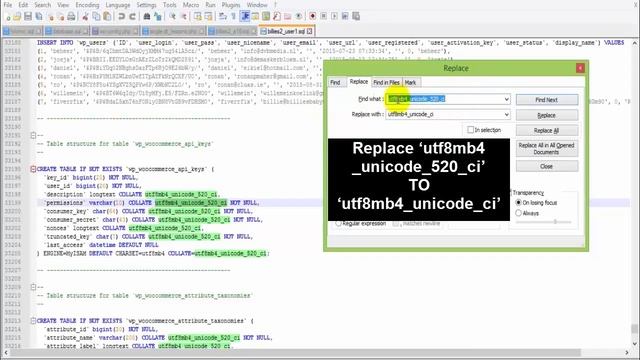This screenshot has width=640, height=360.
Task: Close Replace dialog with red X
Action: pos(580,68)
